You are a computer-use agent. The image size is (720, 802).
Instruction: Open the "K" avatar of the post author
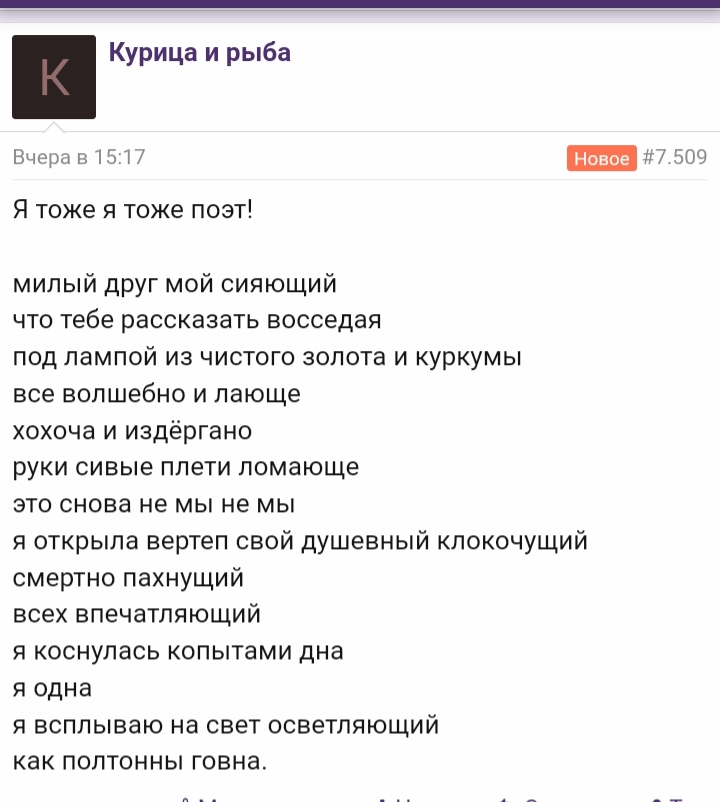[x=54, y=77]
